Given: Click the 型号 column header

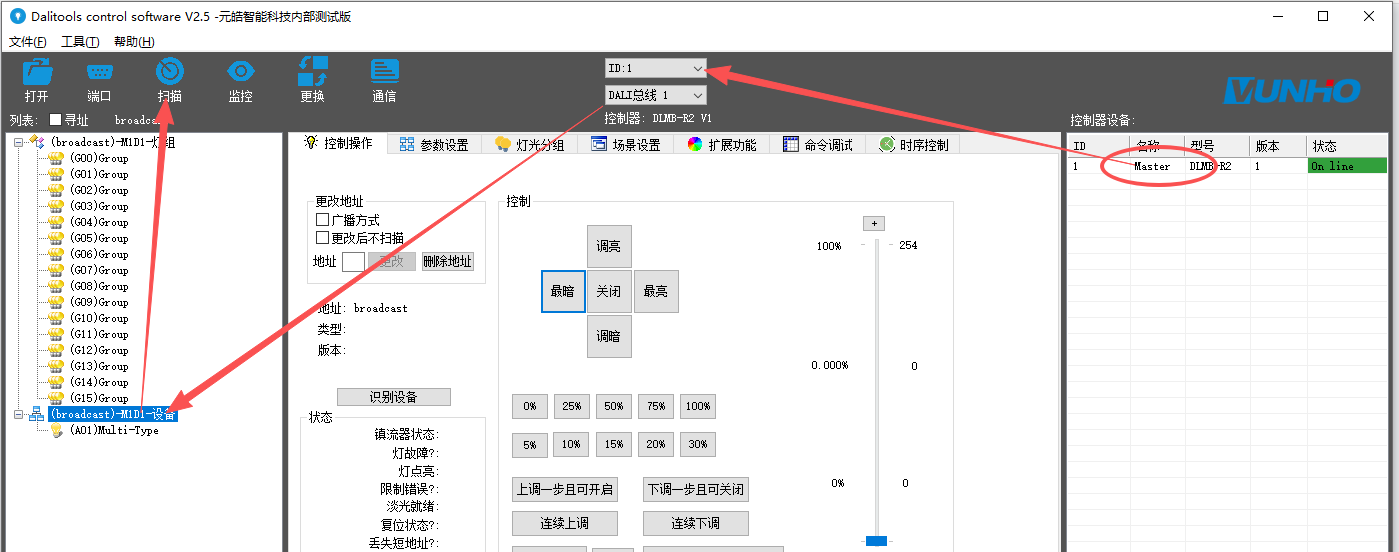Looking at the screenshot, I should coord(1217,146).
